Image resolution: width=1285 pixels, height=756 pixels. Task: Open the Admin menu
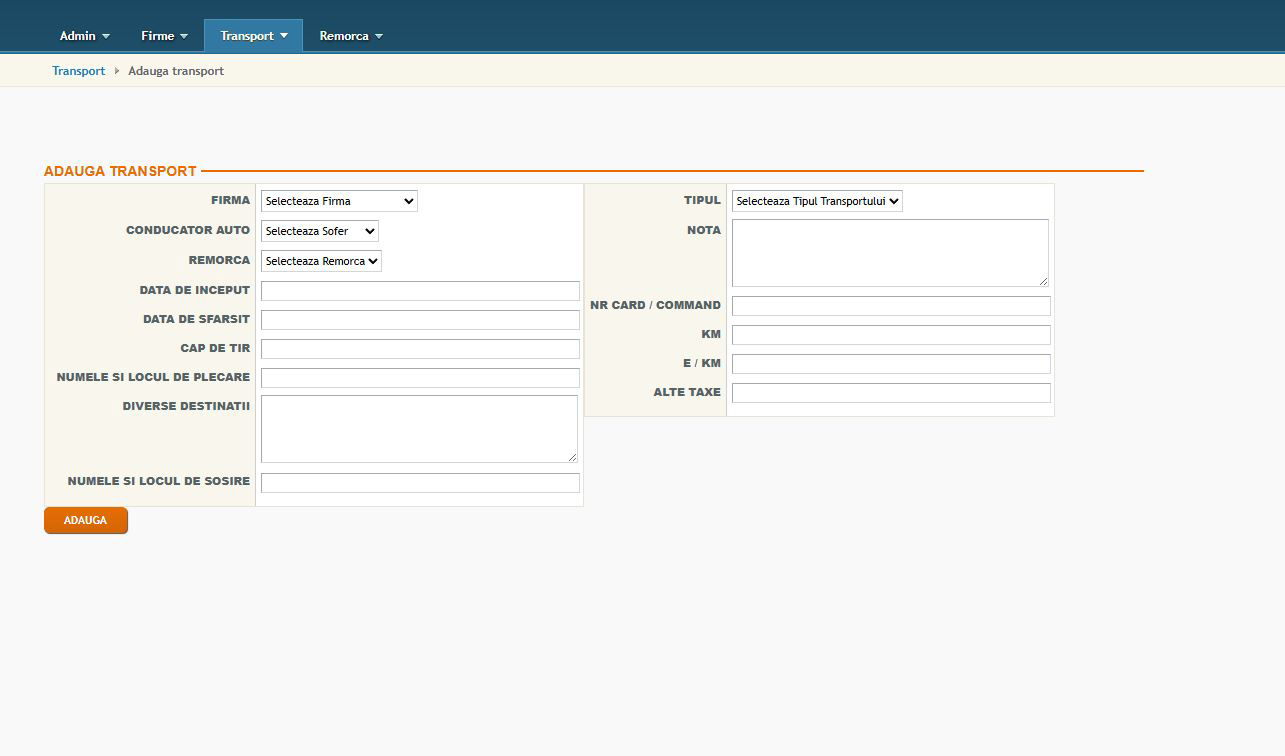84,36
